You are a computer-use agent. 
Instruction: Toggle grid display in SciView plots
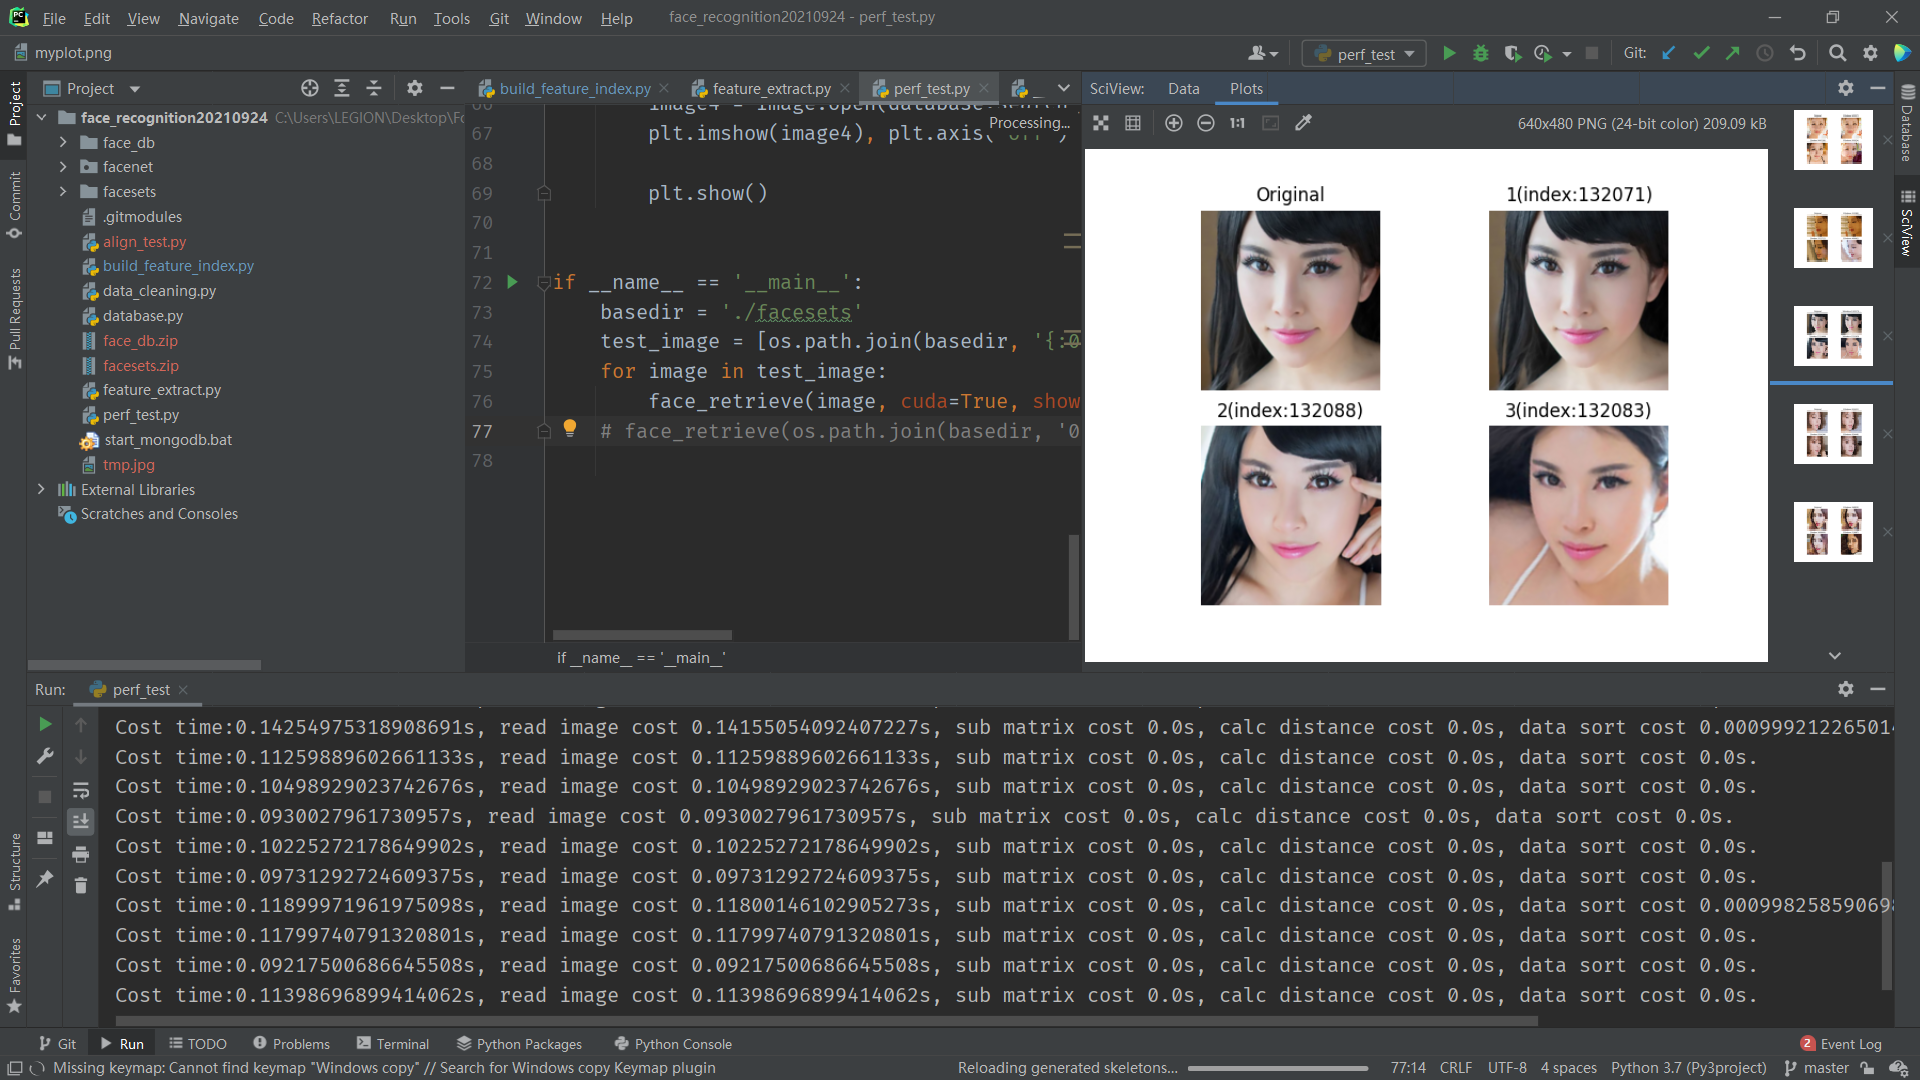pyautogui.click(x=1133, y=123)
